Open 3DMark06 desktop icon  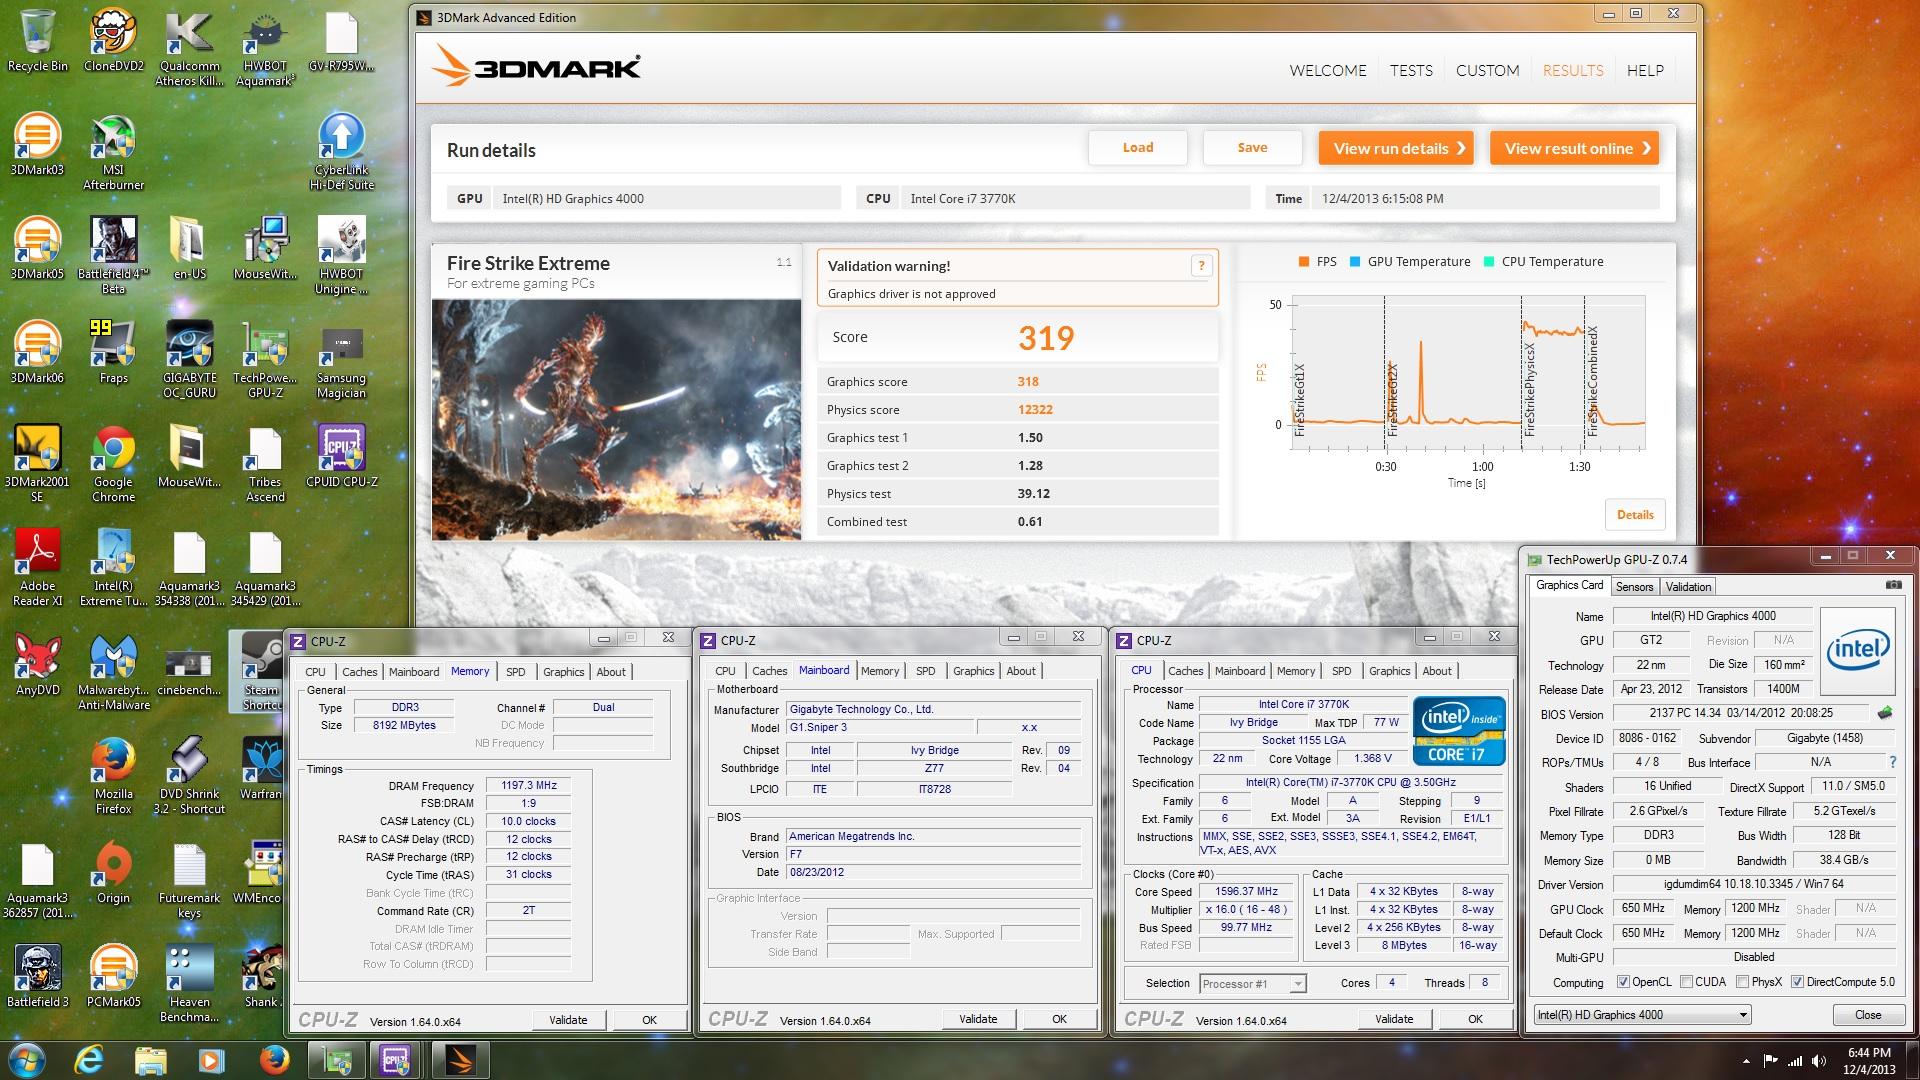click(x=37, y=354)
